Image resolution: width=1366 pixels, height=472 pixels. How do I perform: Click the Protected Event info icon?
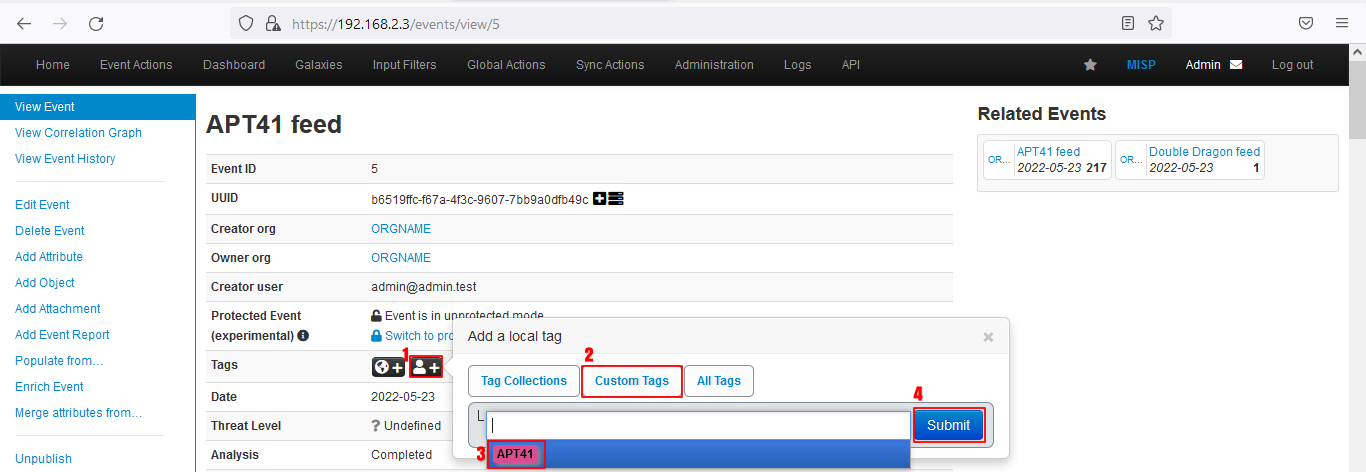[303, 336]
